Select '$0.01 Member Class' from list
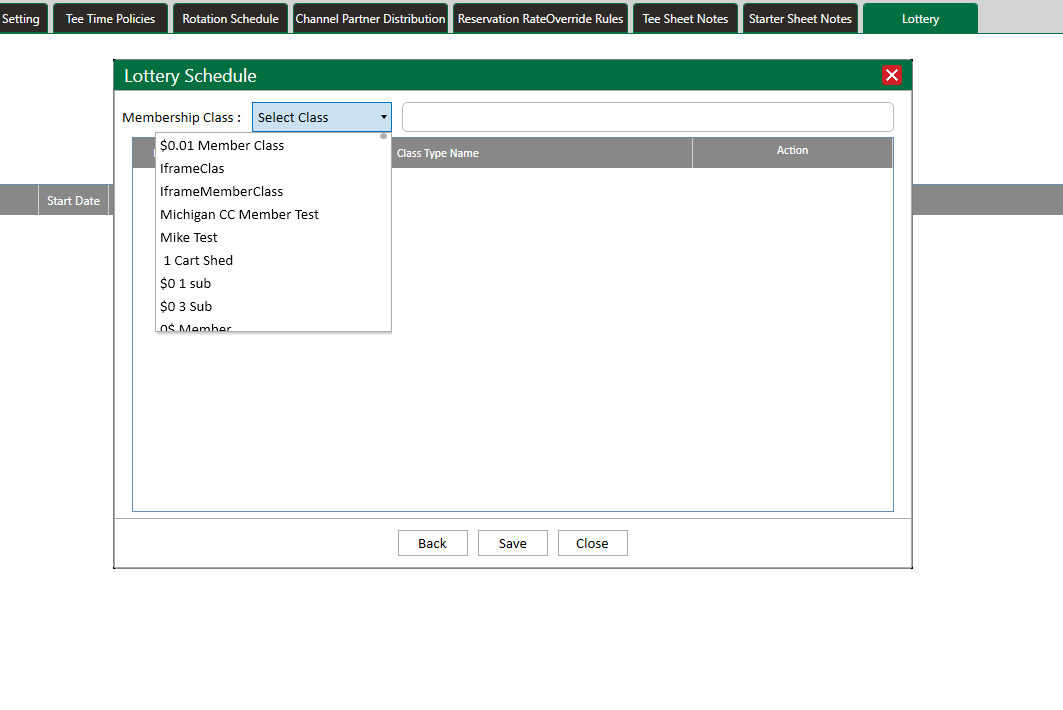1063x710 pixels. (222, 146)
